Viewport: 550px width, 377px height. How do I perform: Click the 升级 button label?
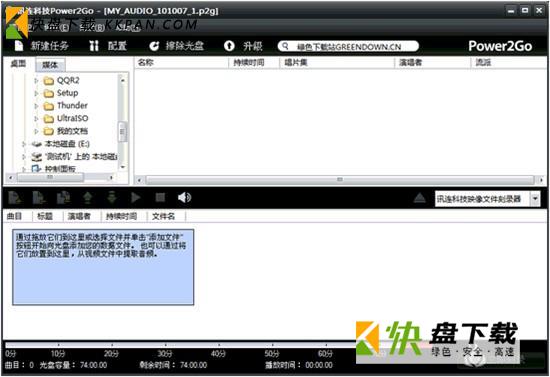point(253,46)
